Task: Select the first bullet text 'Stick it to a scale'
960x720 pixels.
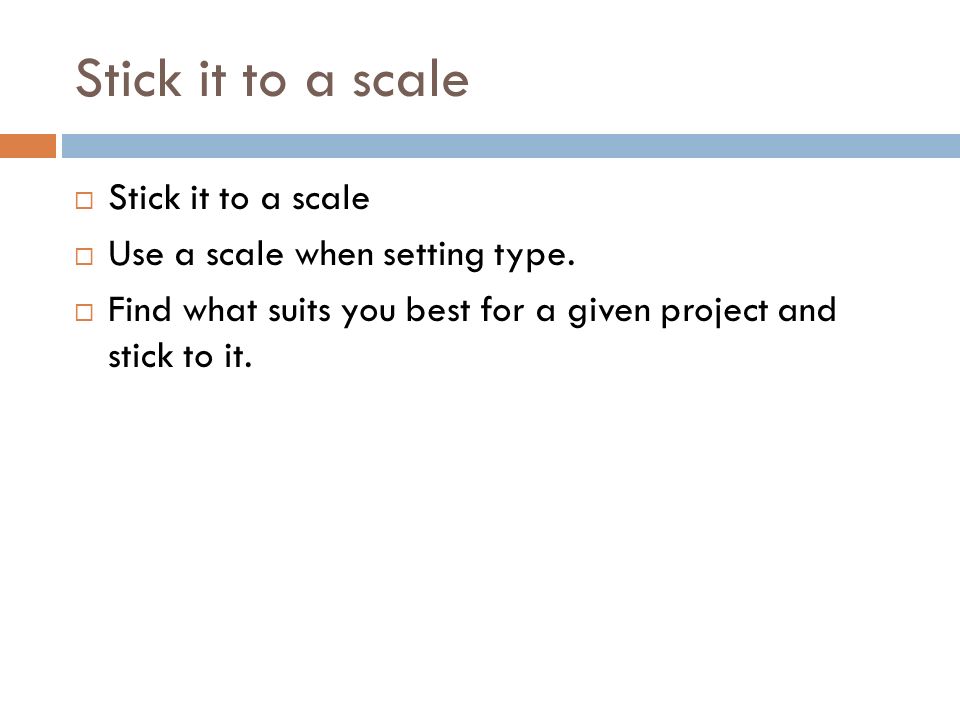Action: click(239, 198)
